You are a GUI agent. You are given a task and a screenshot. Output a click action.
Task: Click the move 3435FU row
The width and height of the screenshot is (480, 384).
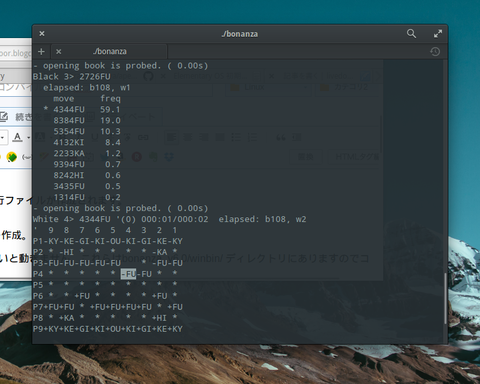click(87, 186)
